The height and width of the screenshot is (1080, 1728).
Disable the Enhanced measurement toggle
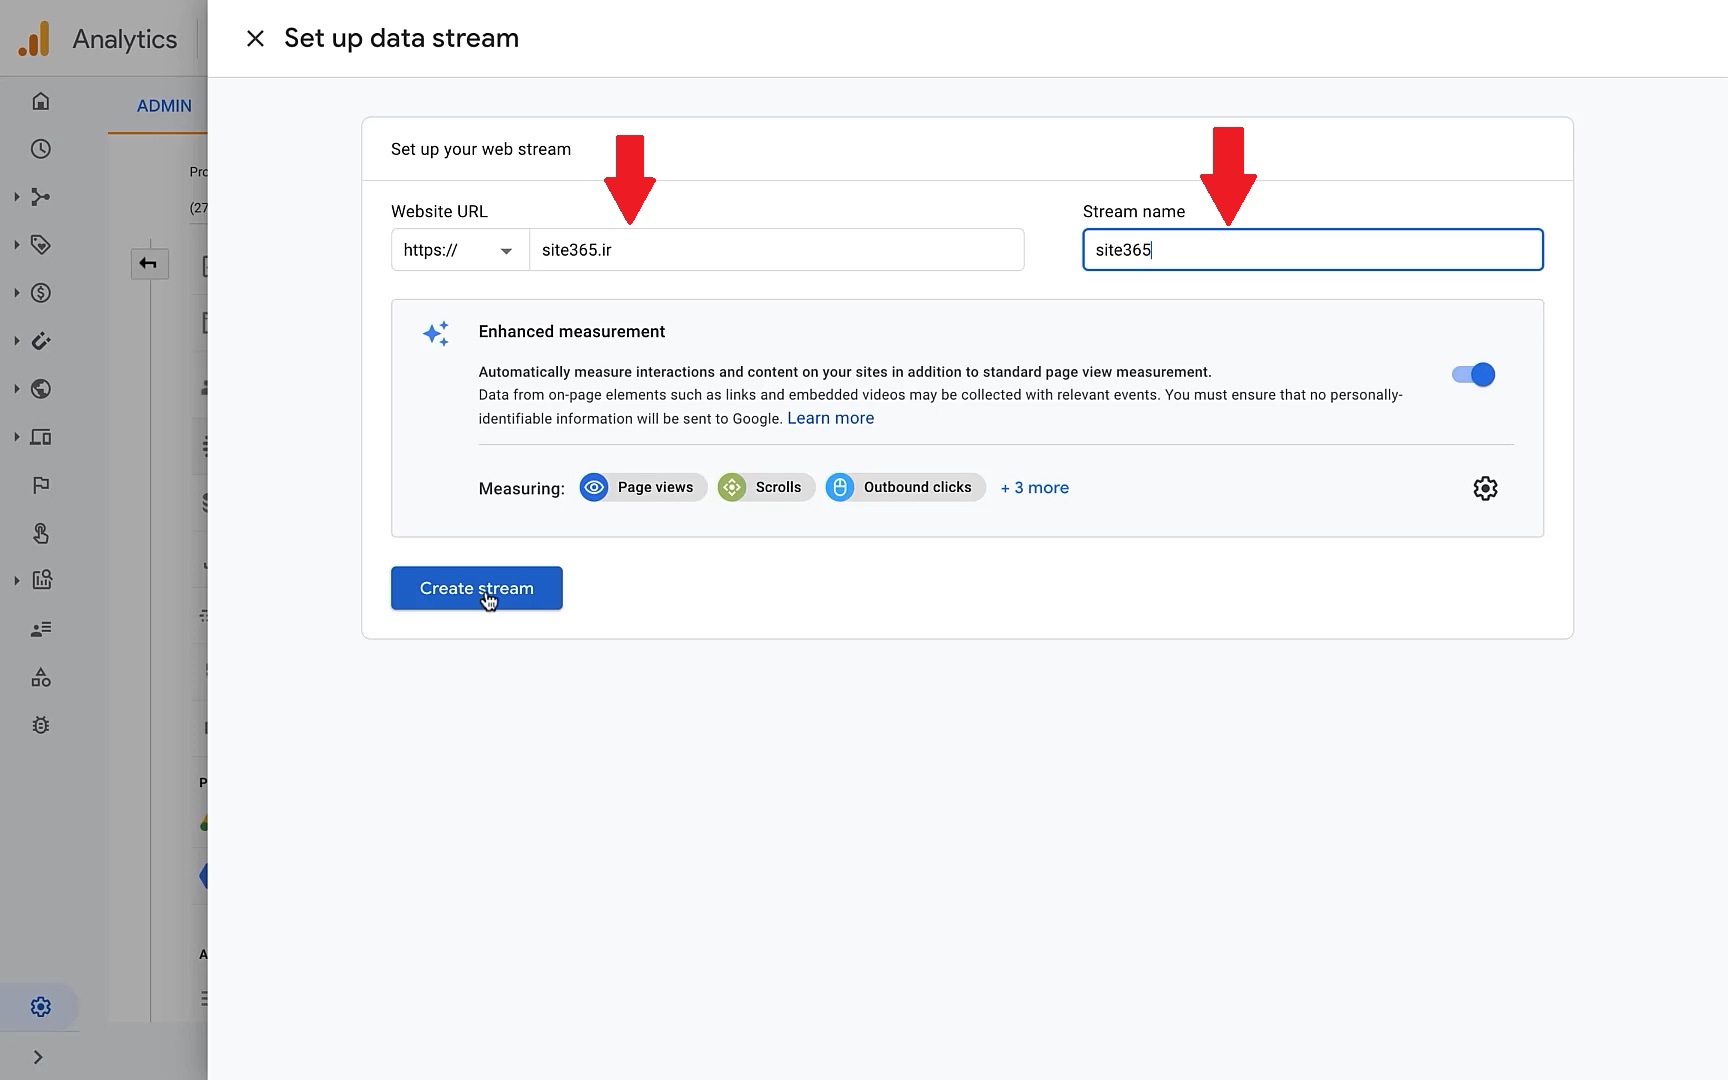(1473, 375)
